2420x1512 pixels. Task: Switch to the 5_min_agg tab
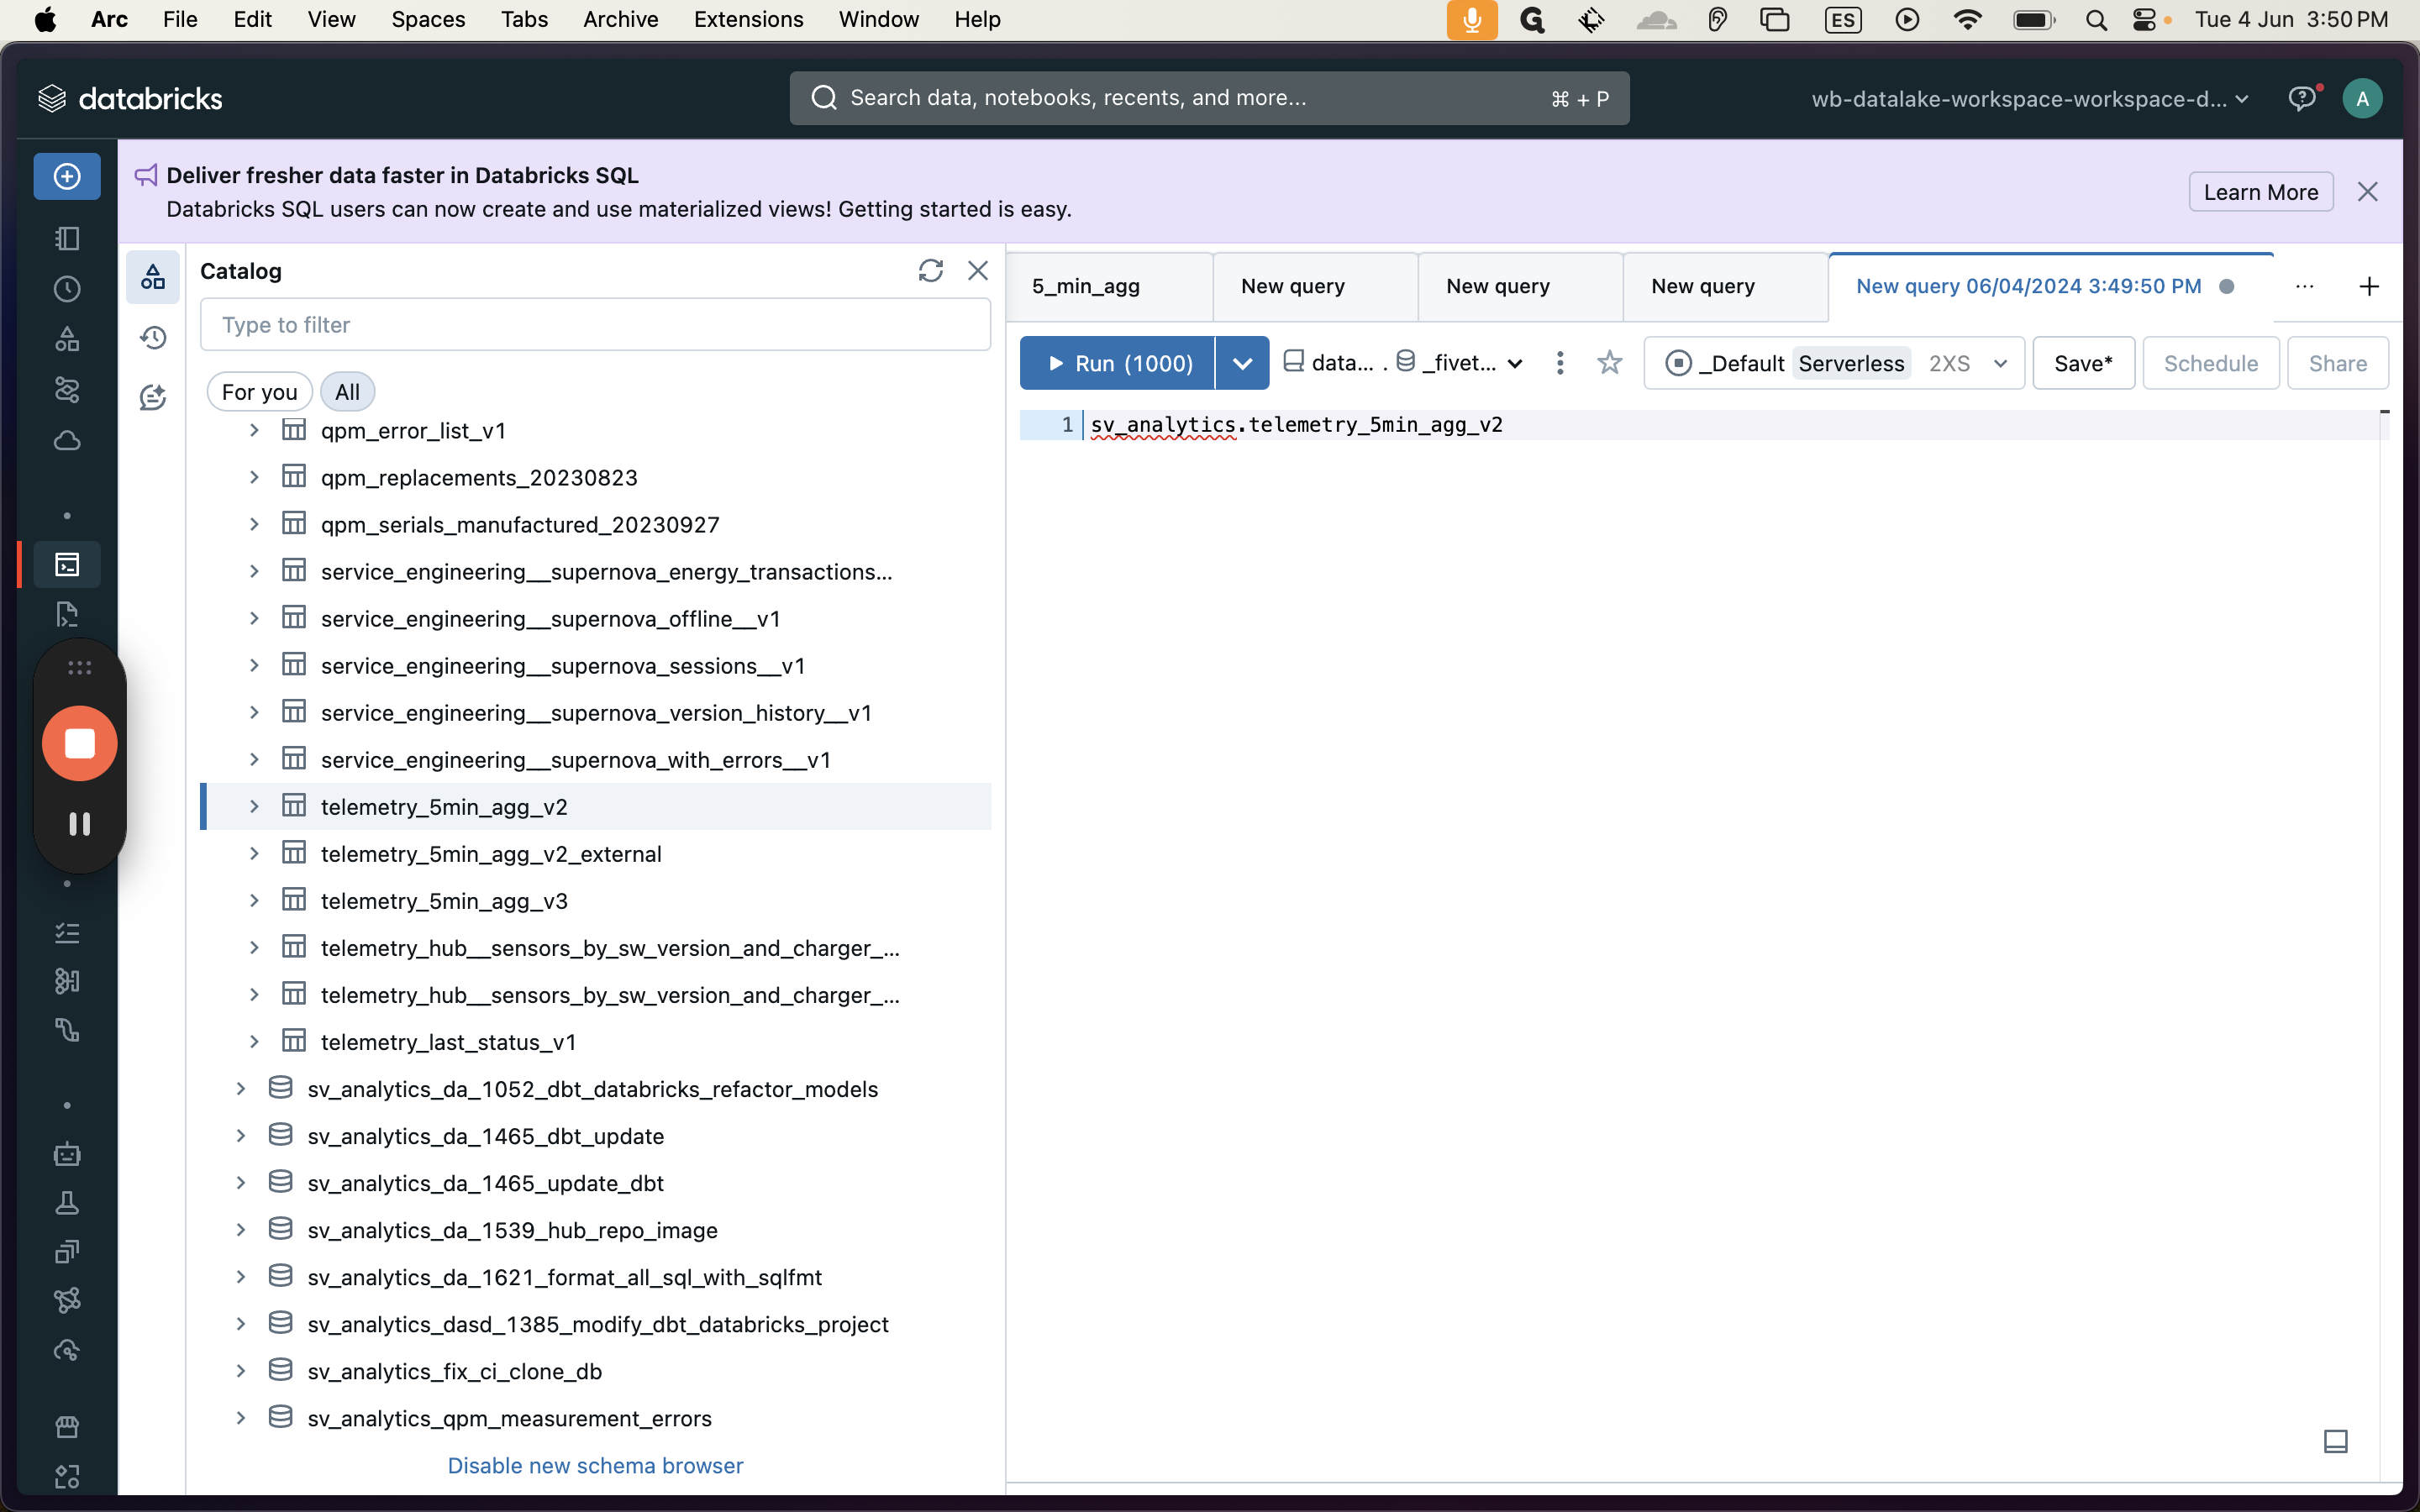[x=1109, y=287]
